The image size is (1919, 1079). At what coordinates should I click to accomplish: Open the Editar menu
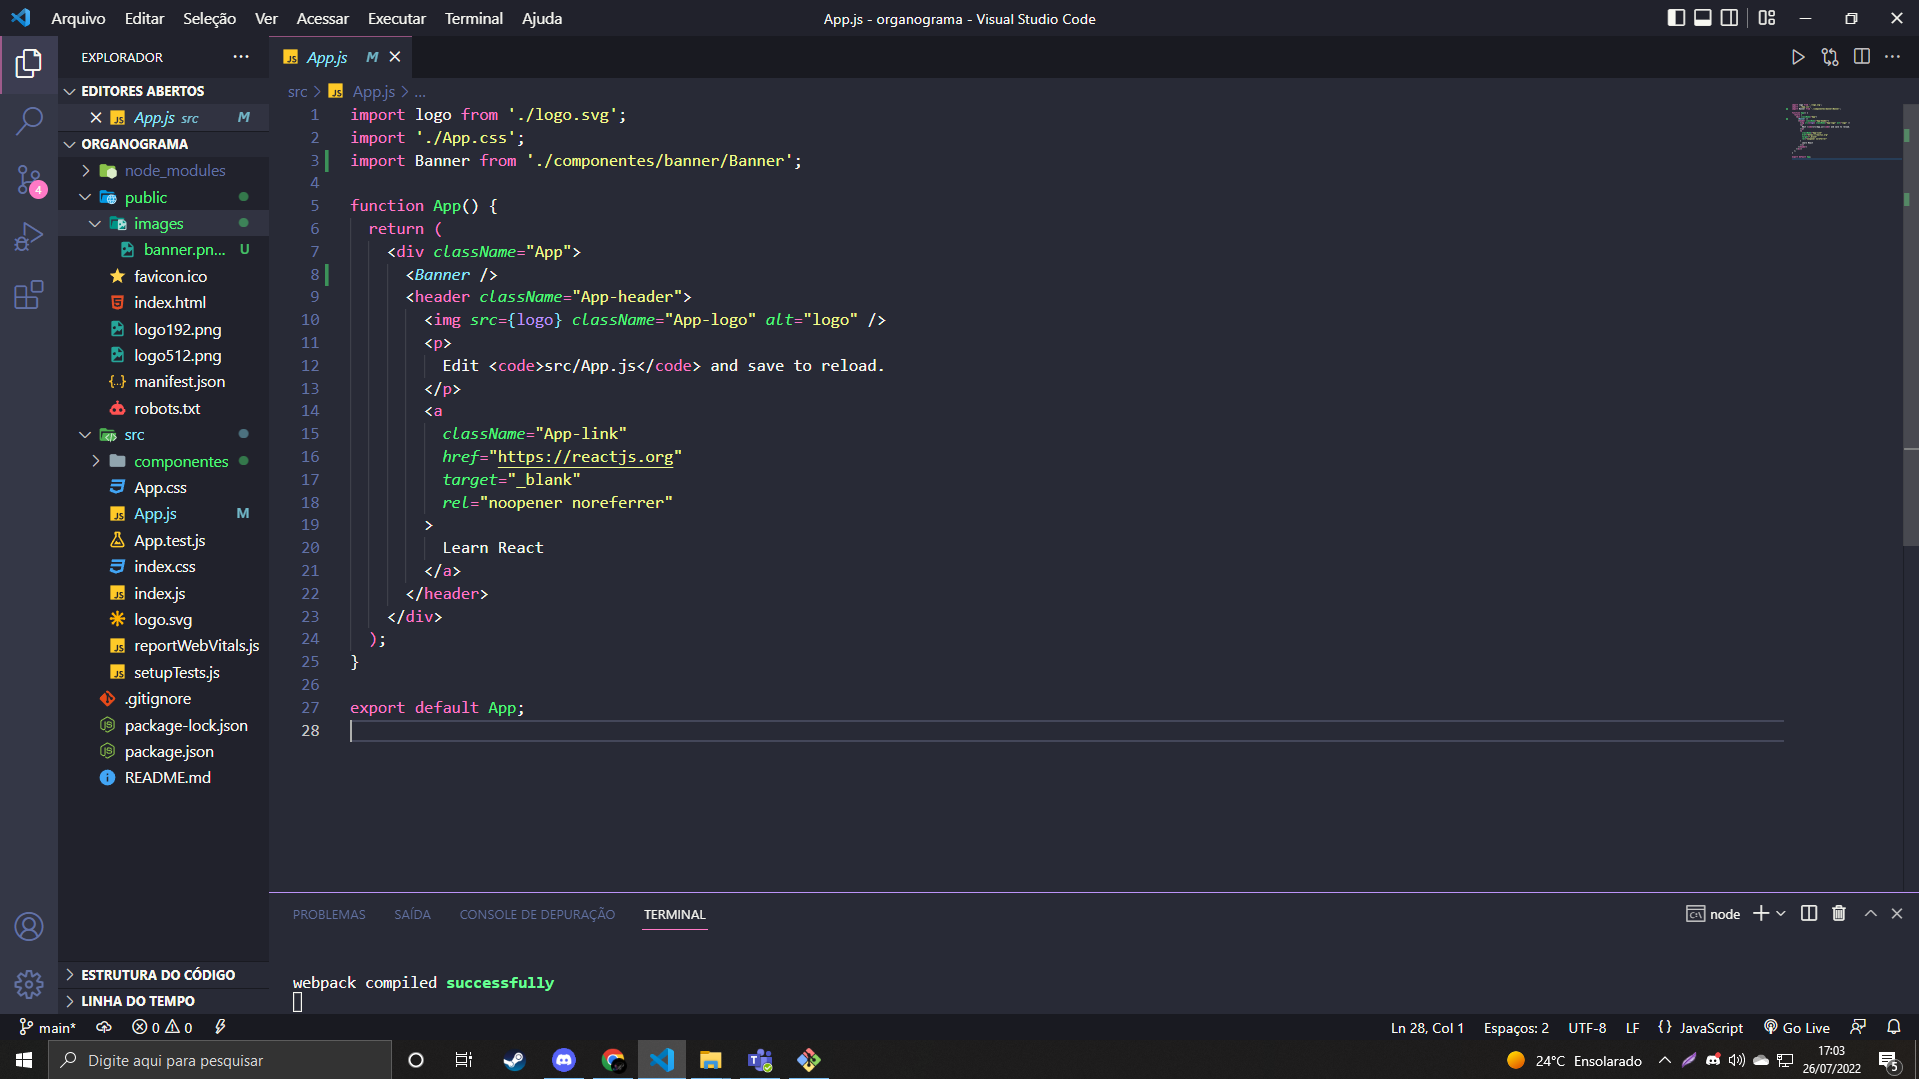point(144,18)
